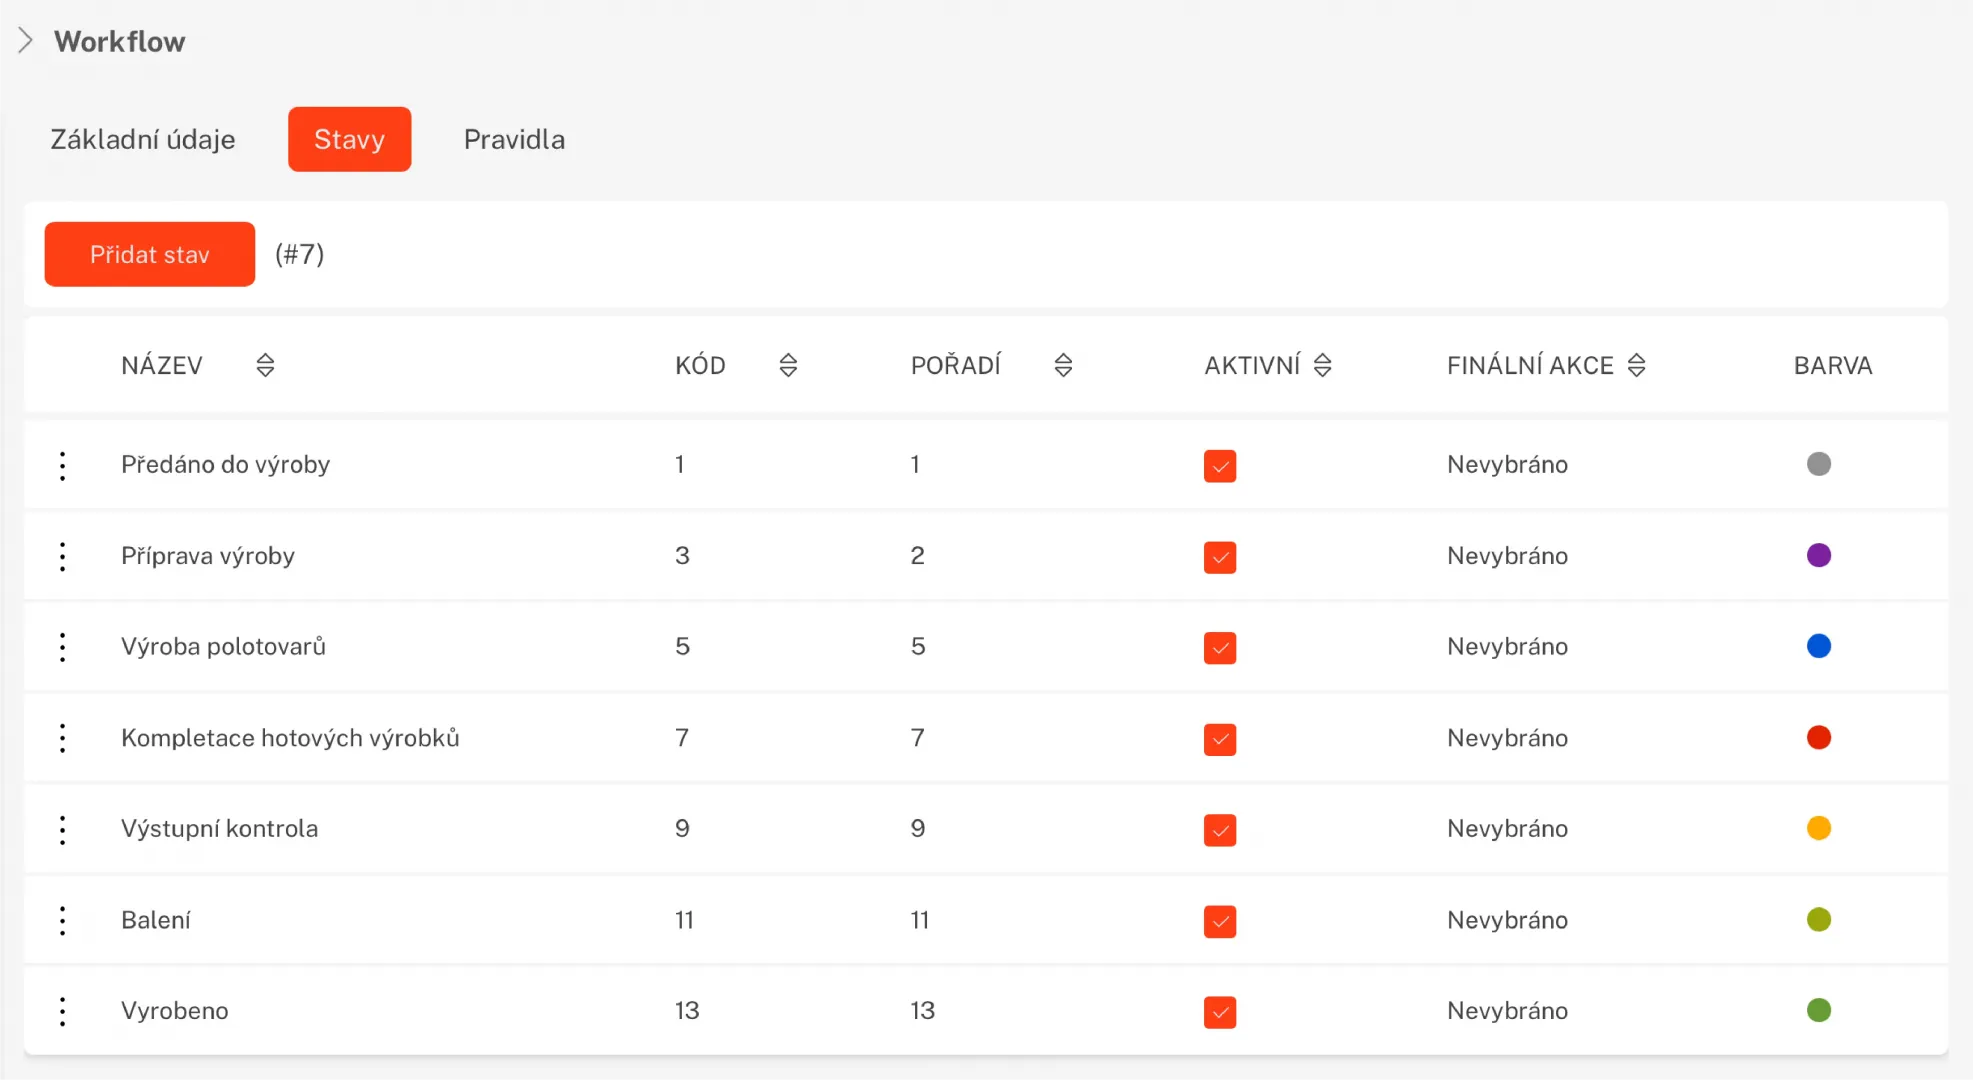Open the Pravidla tab
The image size is (1973, 1080).
tap(514, 139)
